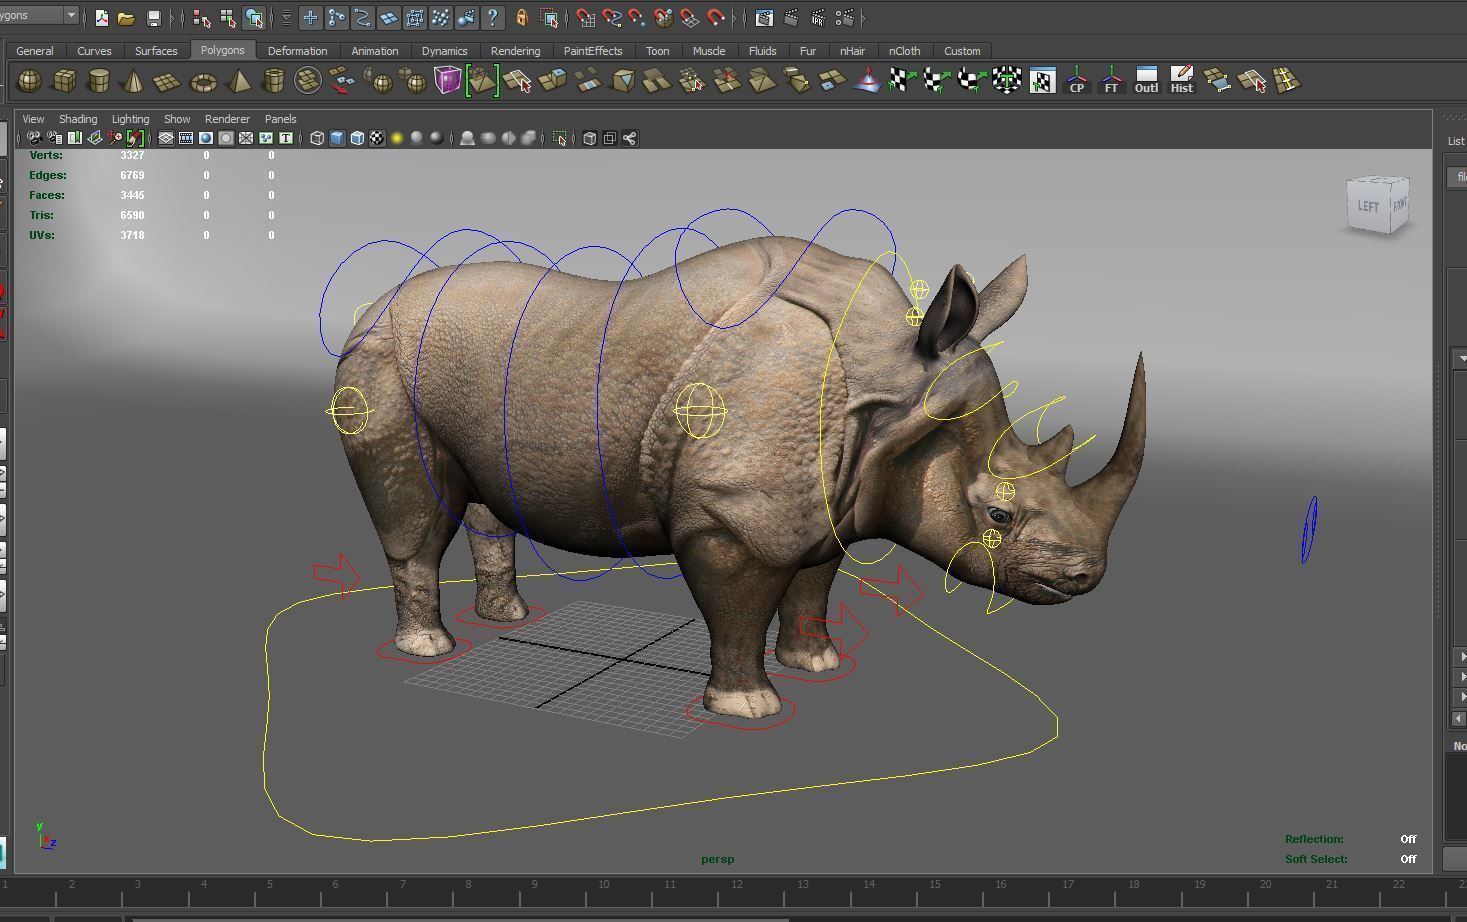The height and width of the screenshot is (922, 1467).
Task: Click the Hist delete history shelf button
Action: (x=1181, y=81)
